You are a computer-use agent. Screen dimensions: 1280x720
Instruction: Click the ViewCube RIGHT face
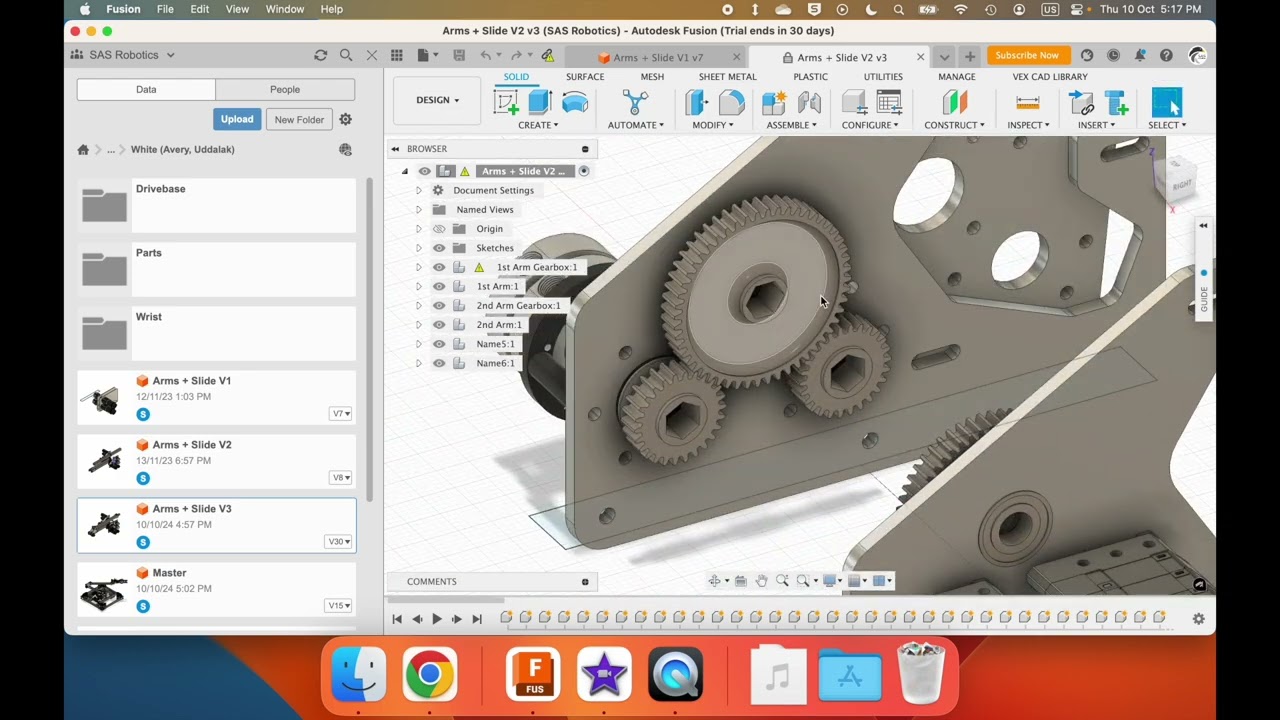1182,184
